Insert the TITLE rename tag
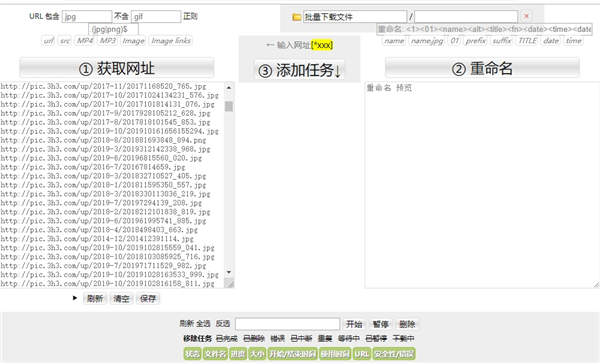This screenshot has height=363, width=600. point(527,41)
